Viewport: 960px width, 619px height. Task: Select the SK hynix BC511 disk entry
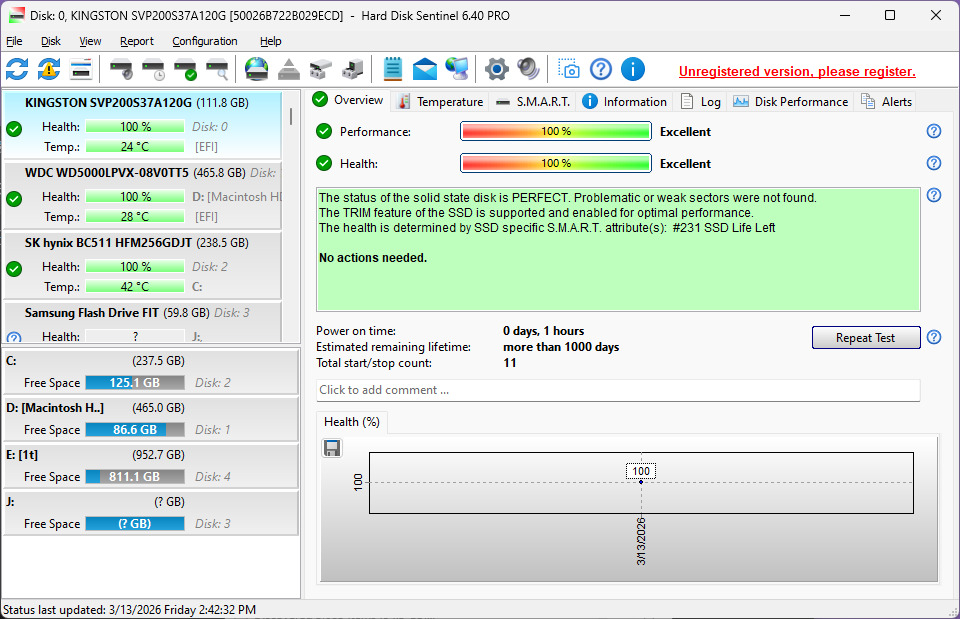[x=143, y=265]
